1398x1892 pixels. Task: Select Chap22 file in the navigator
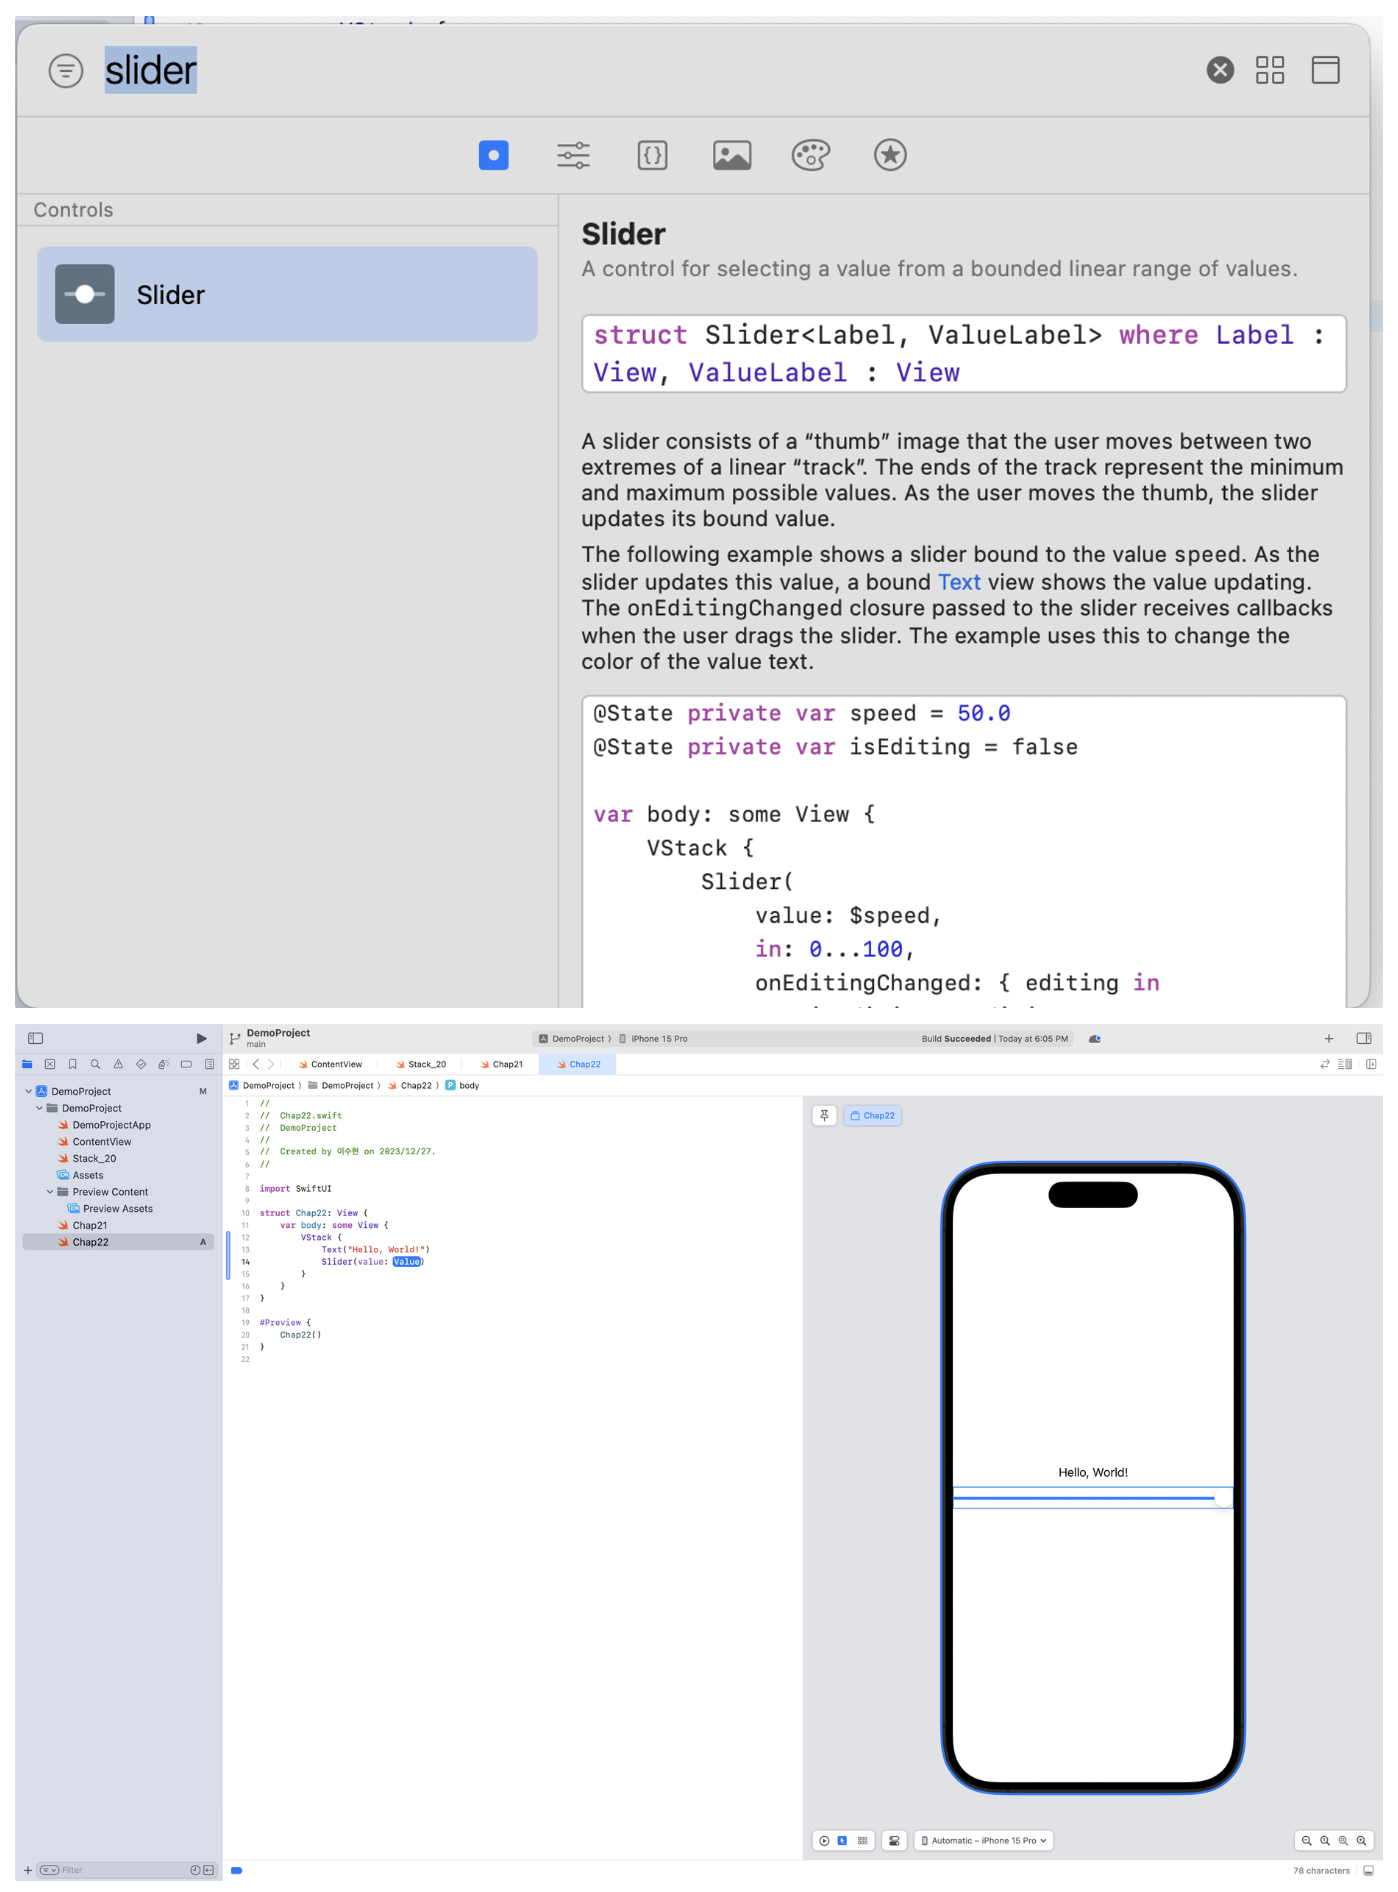[118, 1242]
